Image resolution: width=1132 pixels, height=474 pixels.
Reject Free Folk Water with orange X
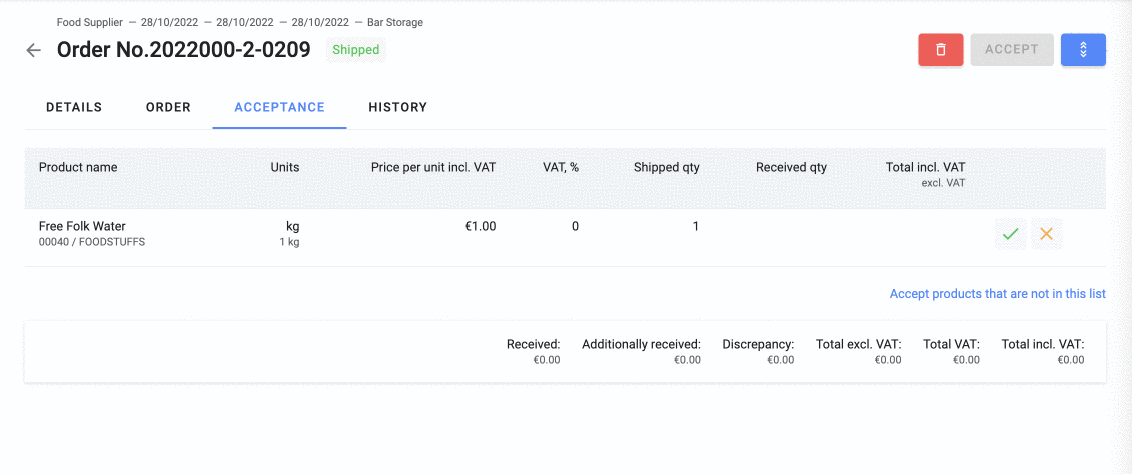pyautogui.click(x=1046, y=234)
